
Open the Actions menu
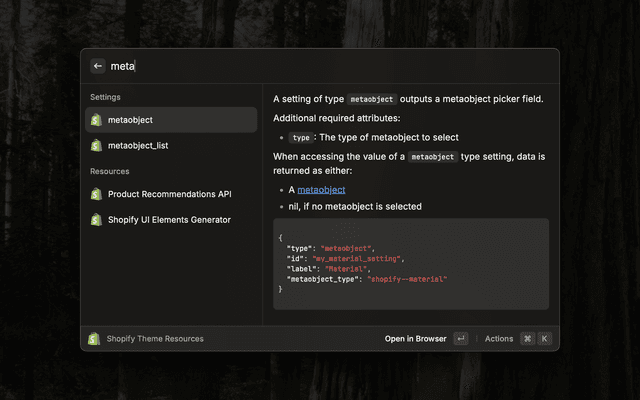[x=499, y=339]
